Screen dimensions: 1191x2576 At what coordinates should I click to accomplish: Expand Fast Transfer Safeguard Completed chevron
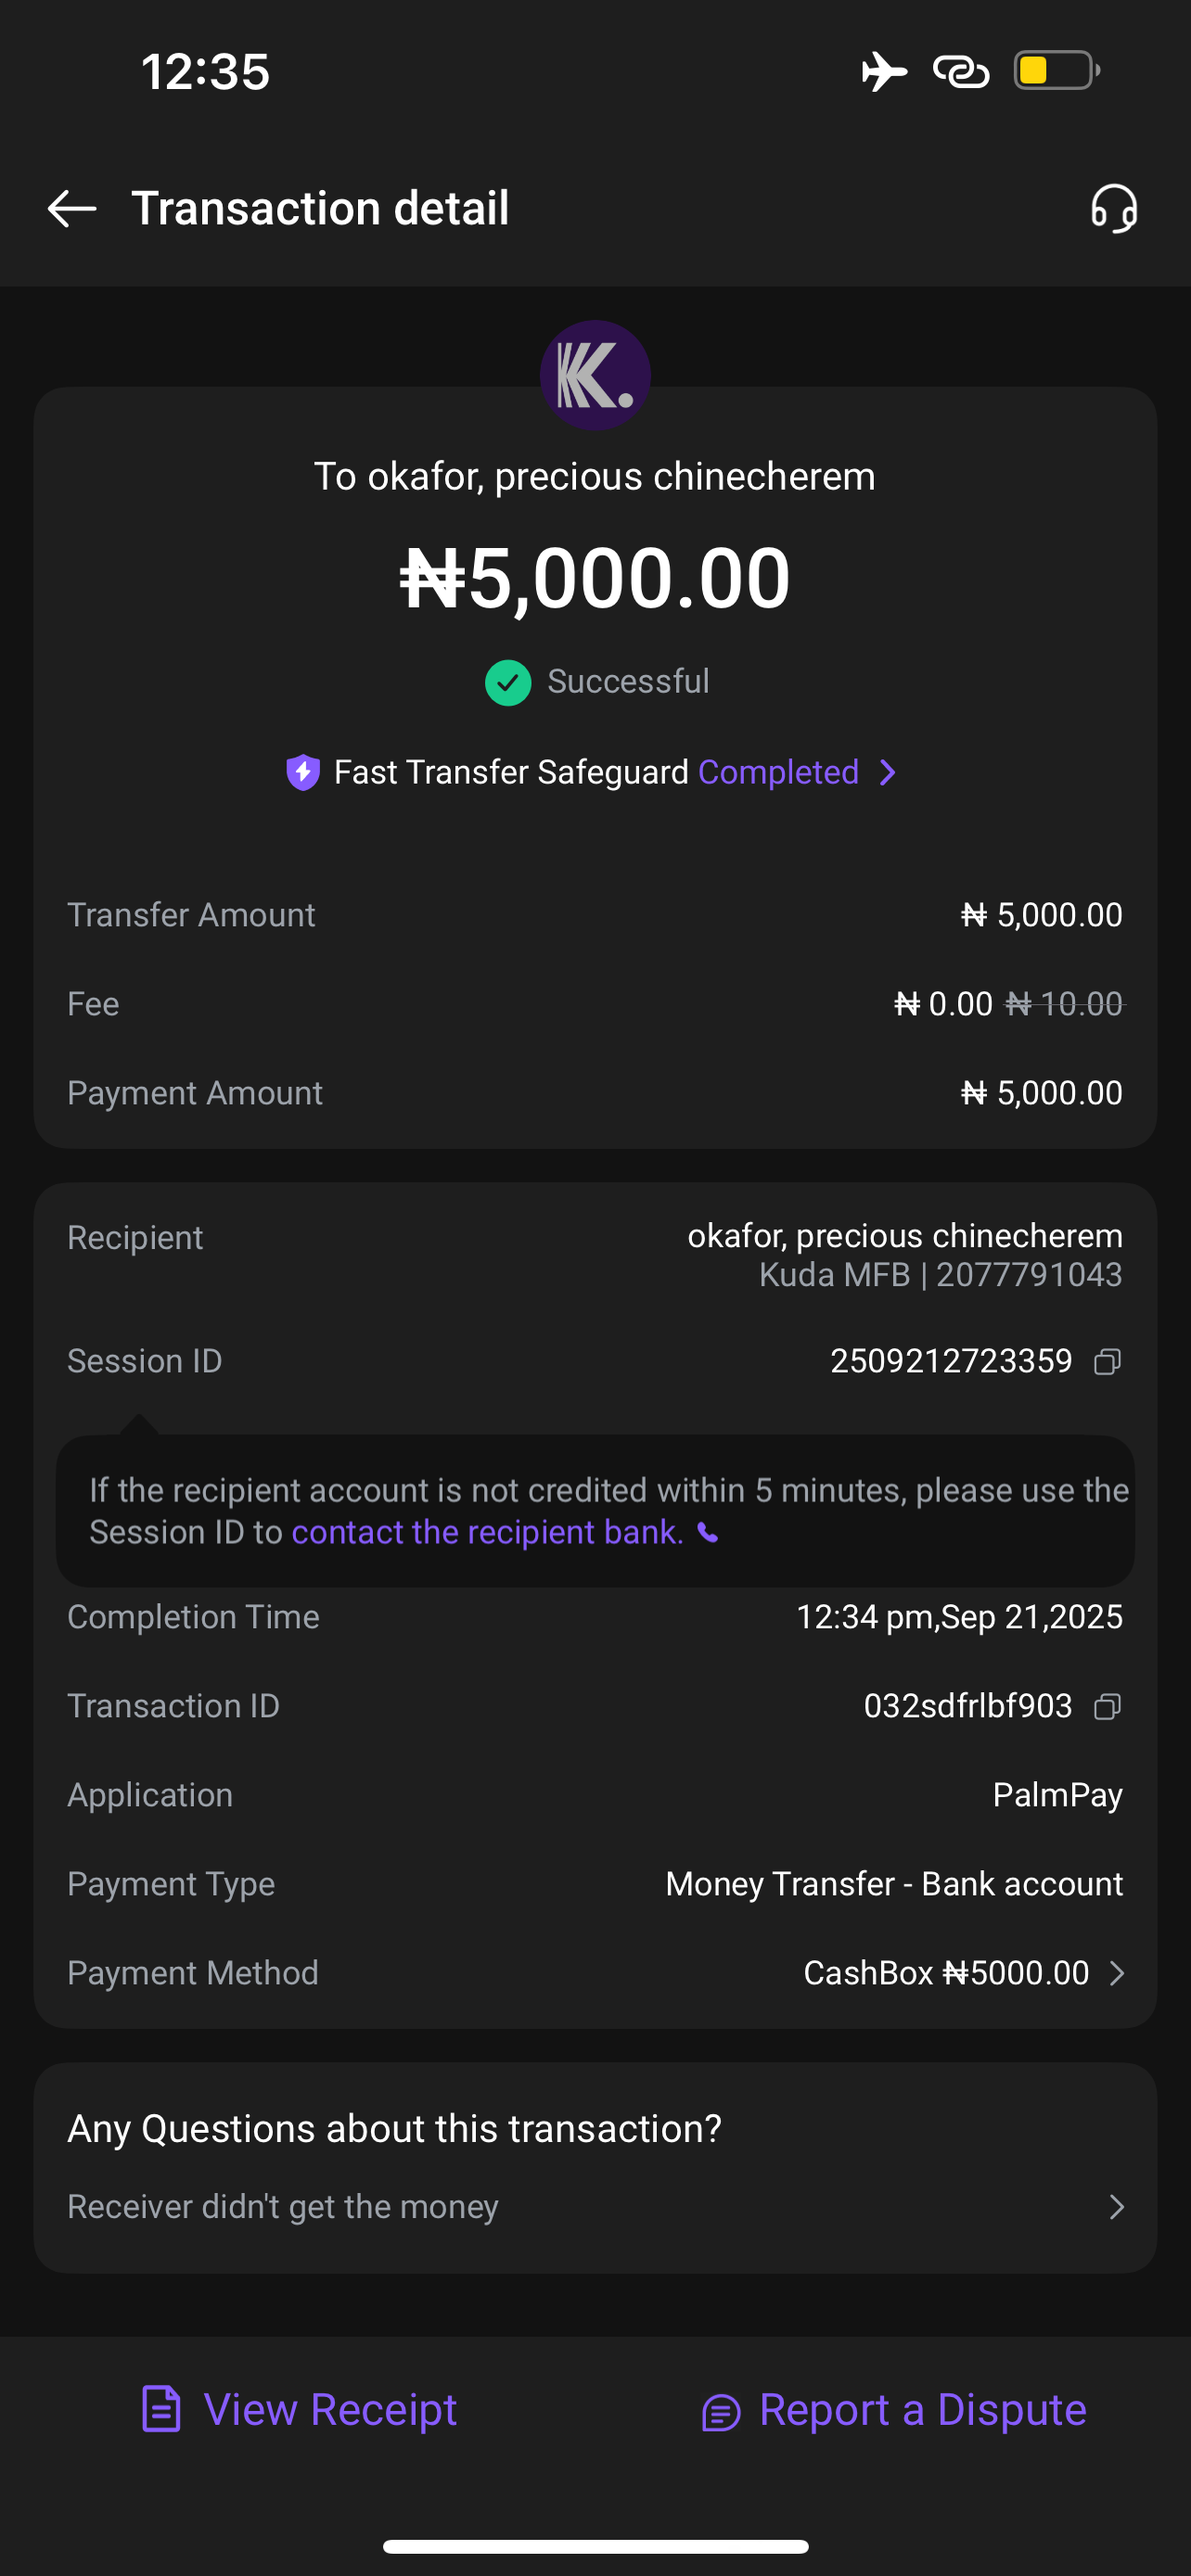887,773
